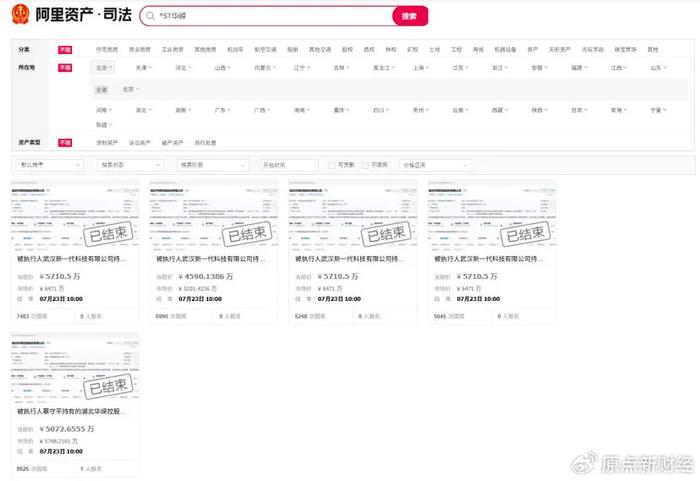Viewport: 700px width, 481px height.
Task: Open thumbnail of listing with 7483 views
Action: [75, 216]
